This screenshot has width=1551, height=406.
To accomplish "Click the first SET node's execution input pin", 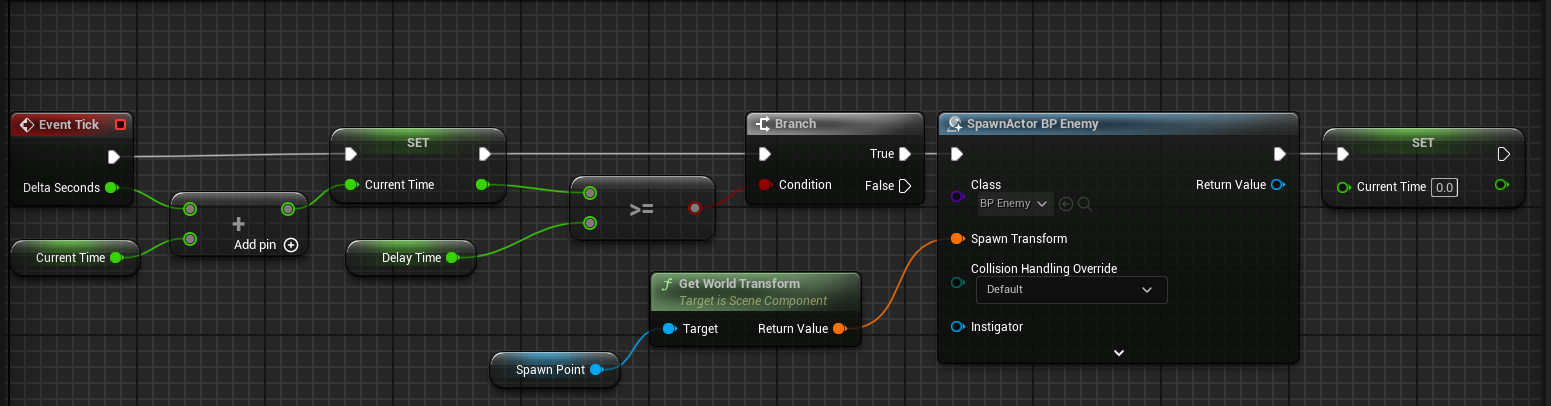I will coord(350,154).
